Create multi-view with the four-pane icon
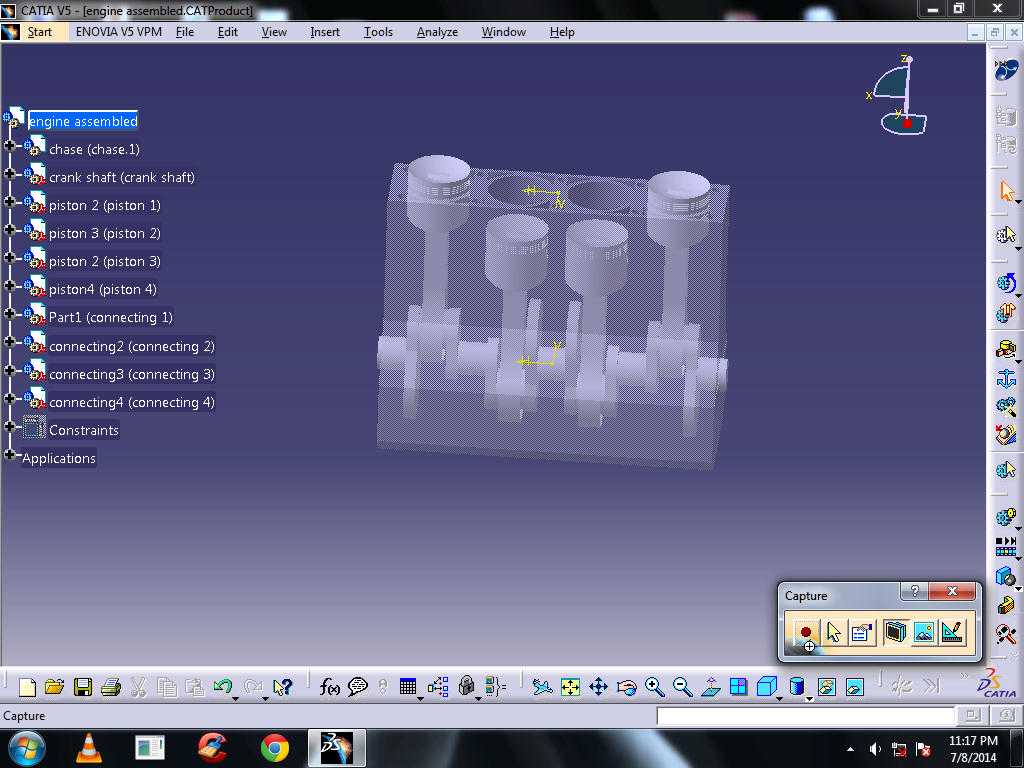 [x=739, y=687]
